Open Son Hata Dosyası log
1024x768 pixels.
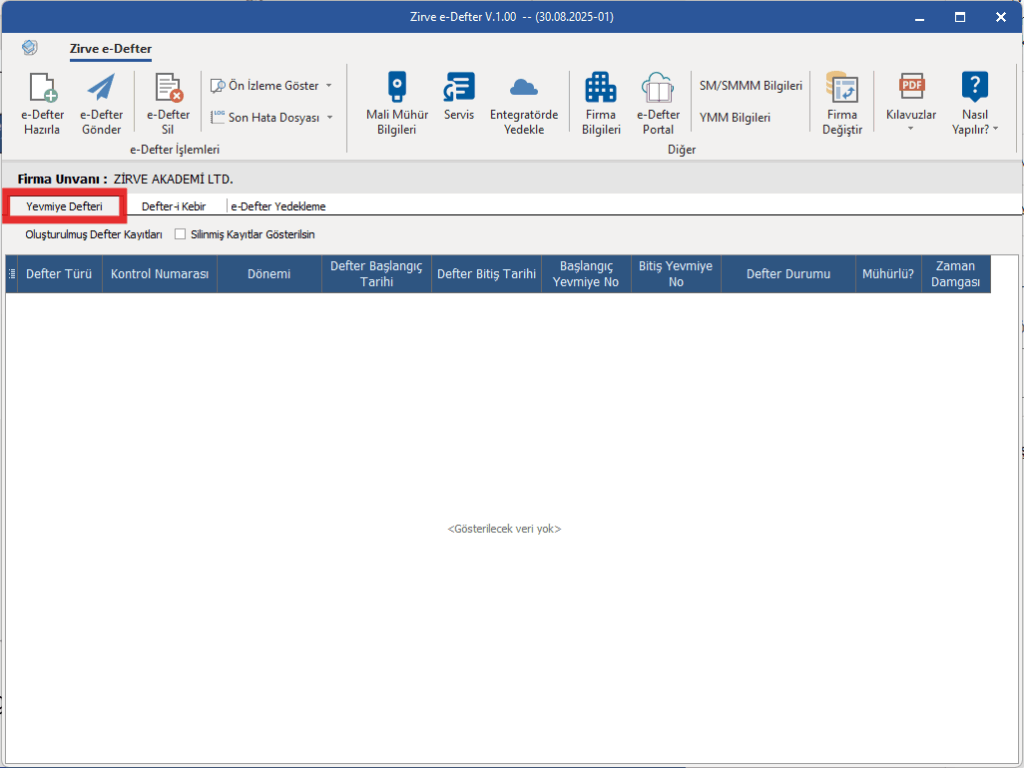coord(264,118)
